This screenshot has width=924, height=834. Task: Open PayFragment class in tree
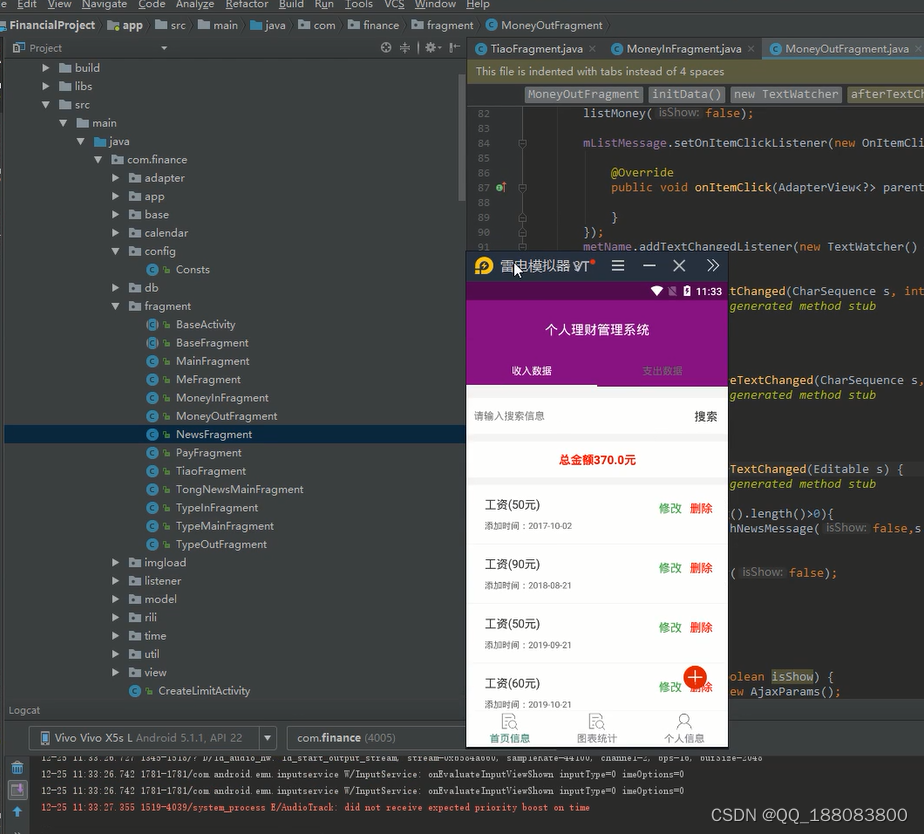click(x=209, y=453)
